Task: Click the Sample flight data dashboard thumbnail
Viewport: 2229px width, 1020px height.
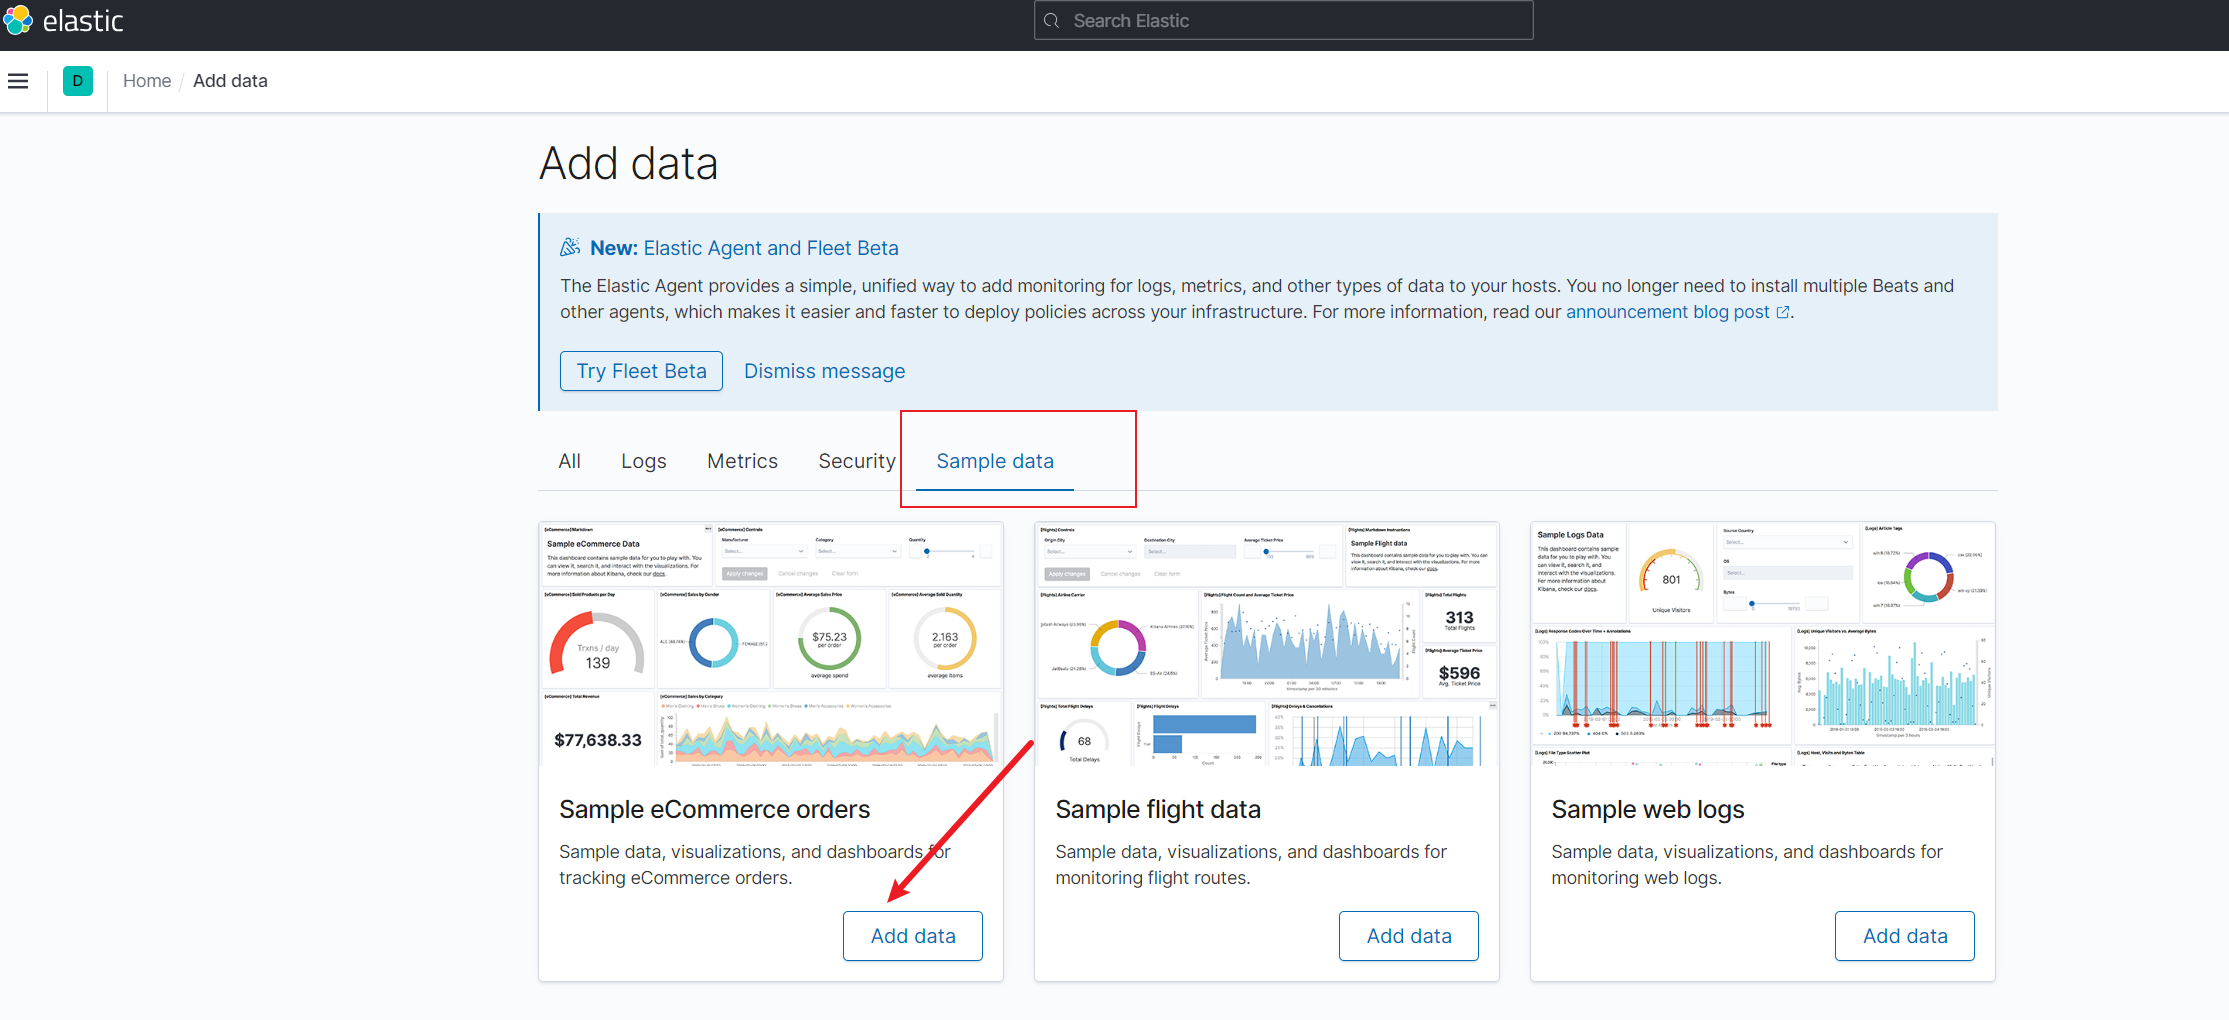Action: coord(1266,644)
